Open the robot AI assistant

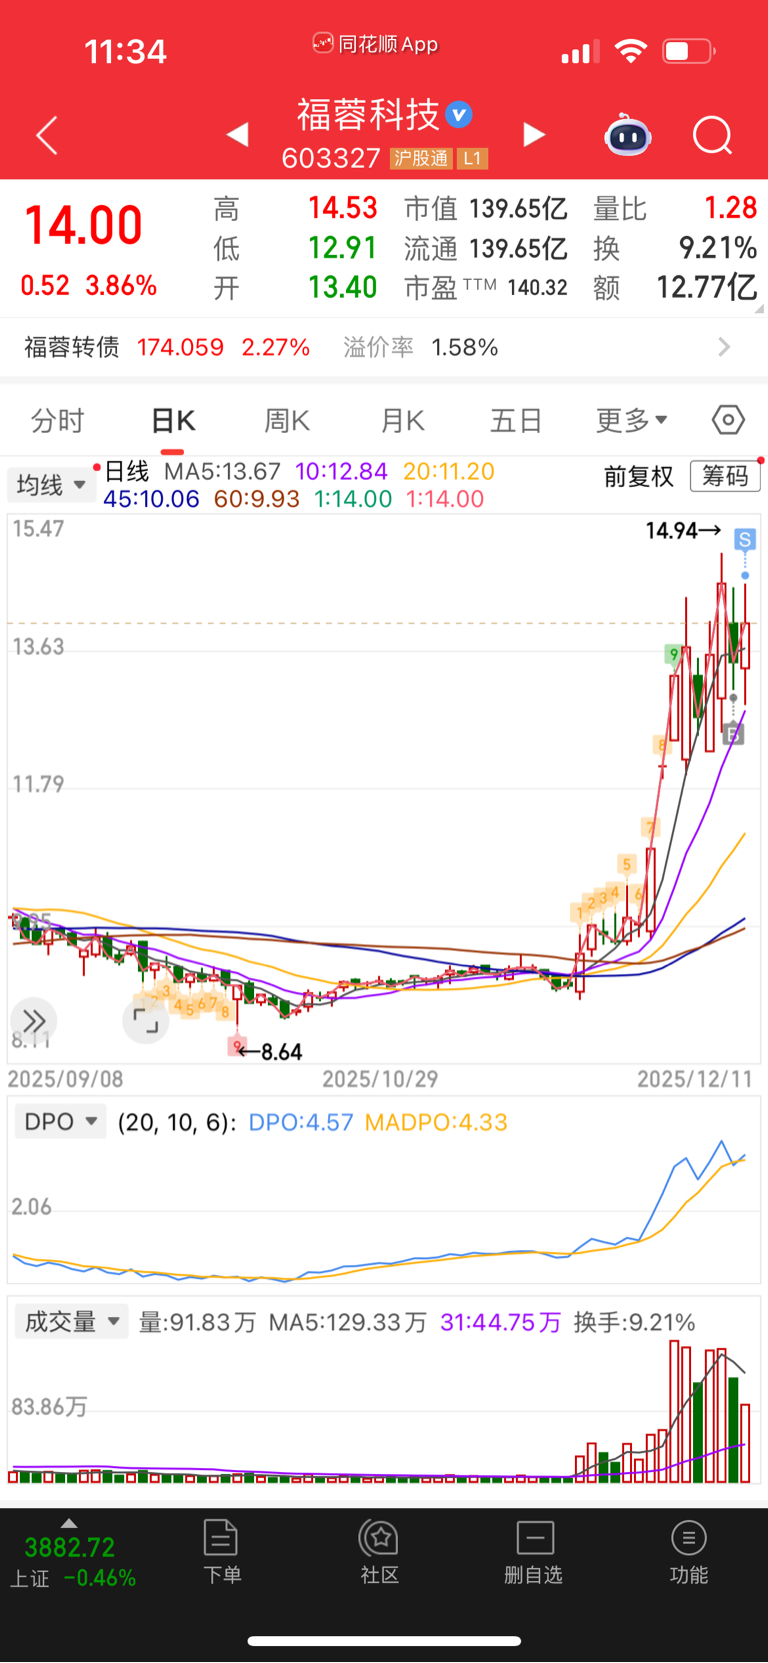click(x=628, y=135)
